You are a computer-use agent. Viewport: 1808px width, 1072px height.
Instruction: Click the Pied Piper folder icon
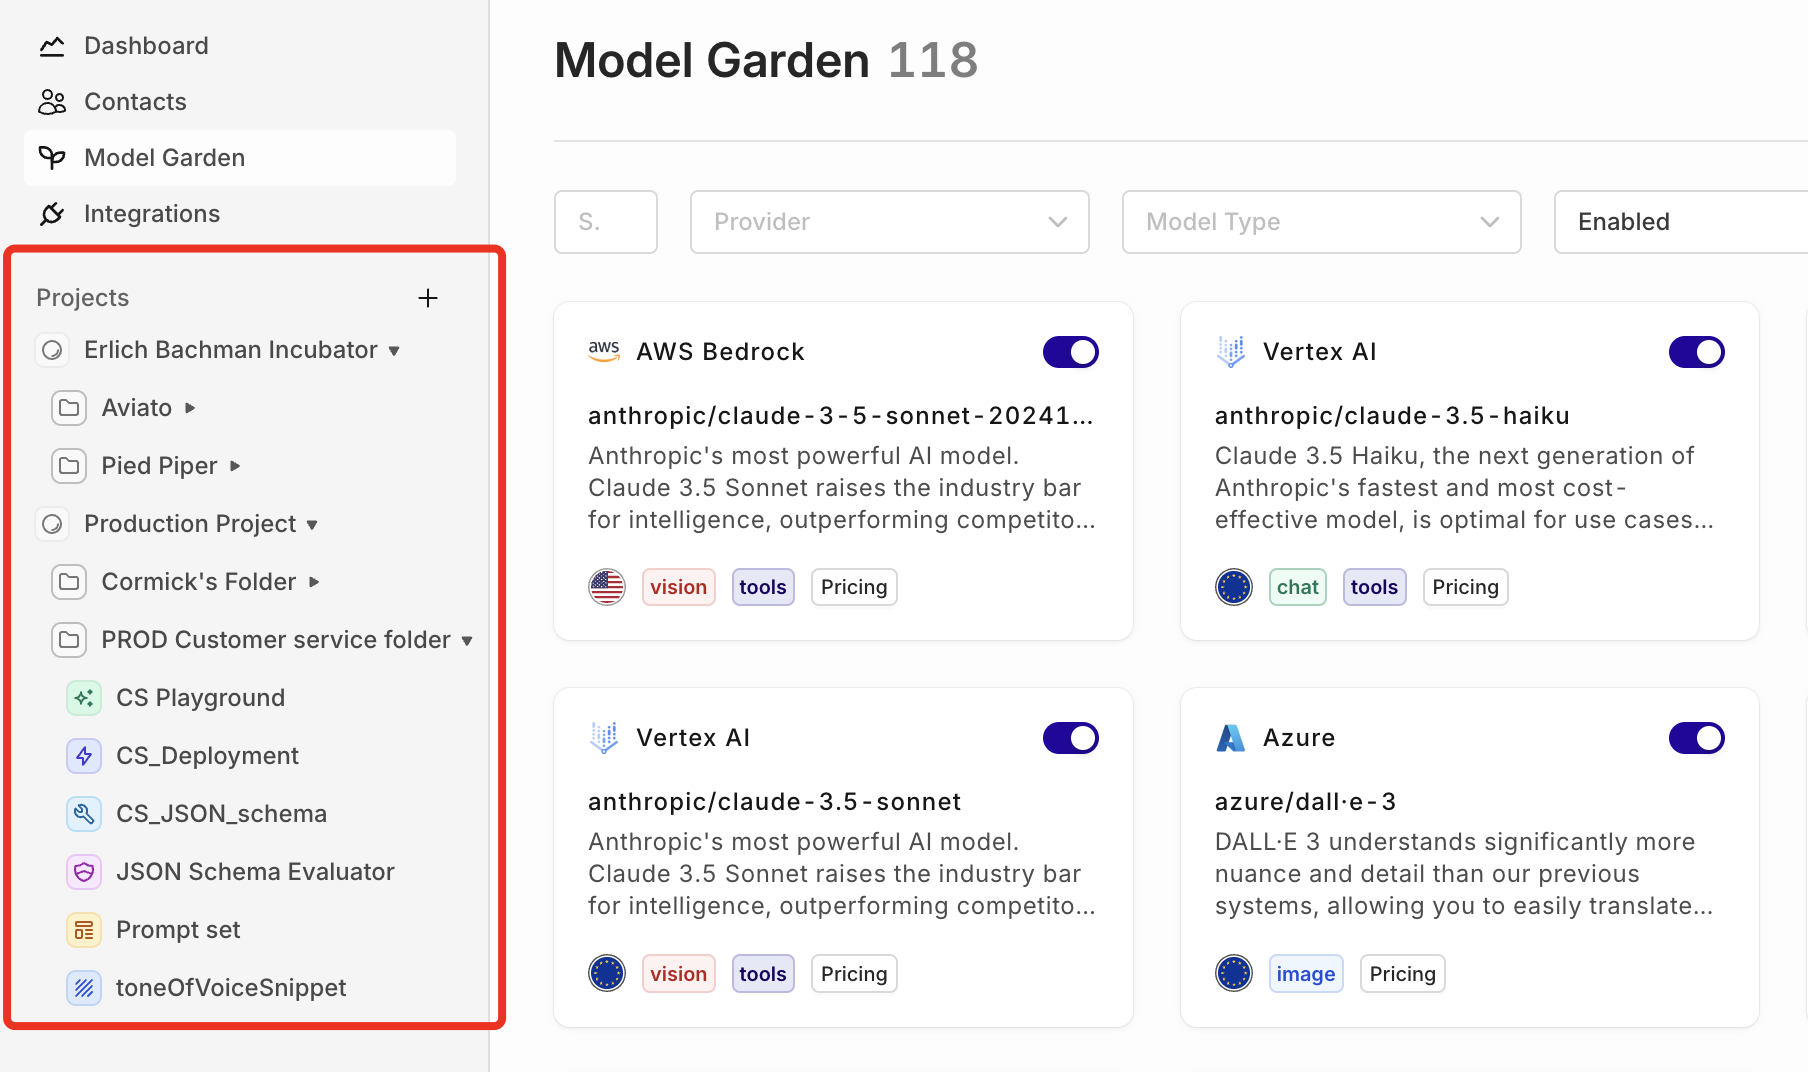click(x=69, y=466)
